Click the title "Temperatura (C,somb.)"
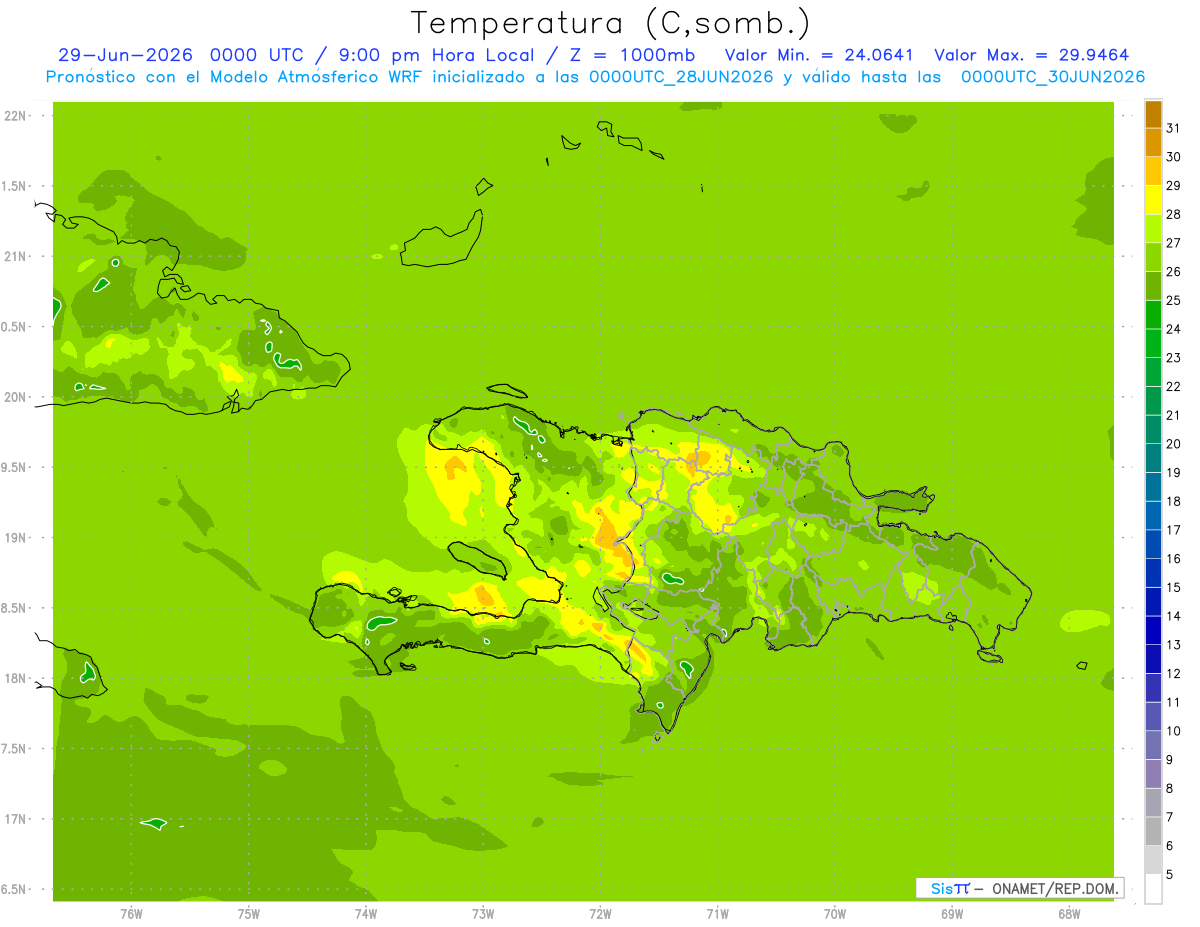The width and height of the screenshot is (1200, 927). click(609, 23)
